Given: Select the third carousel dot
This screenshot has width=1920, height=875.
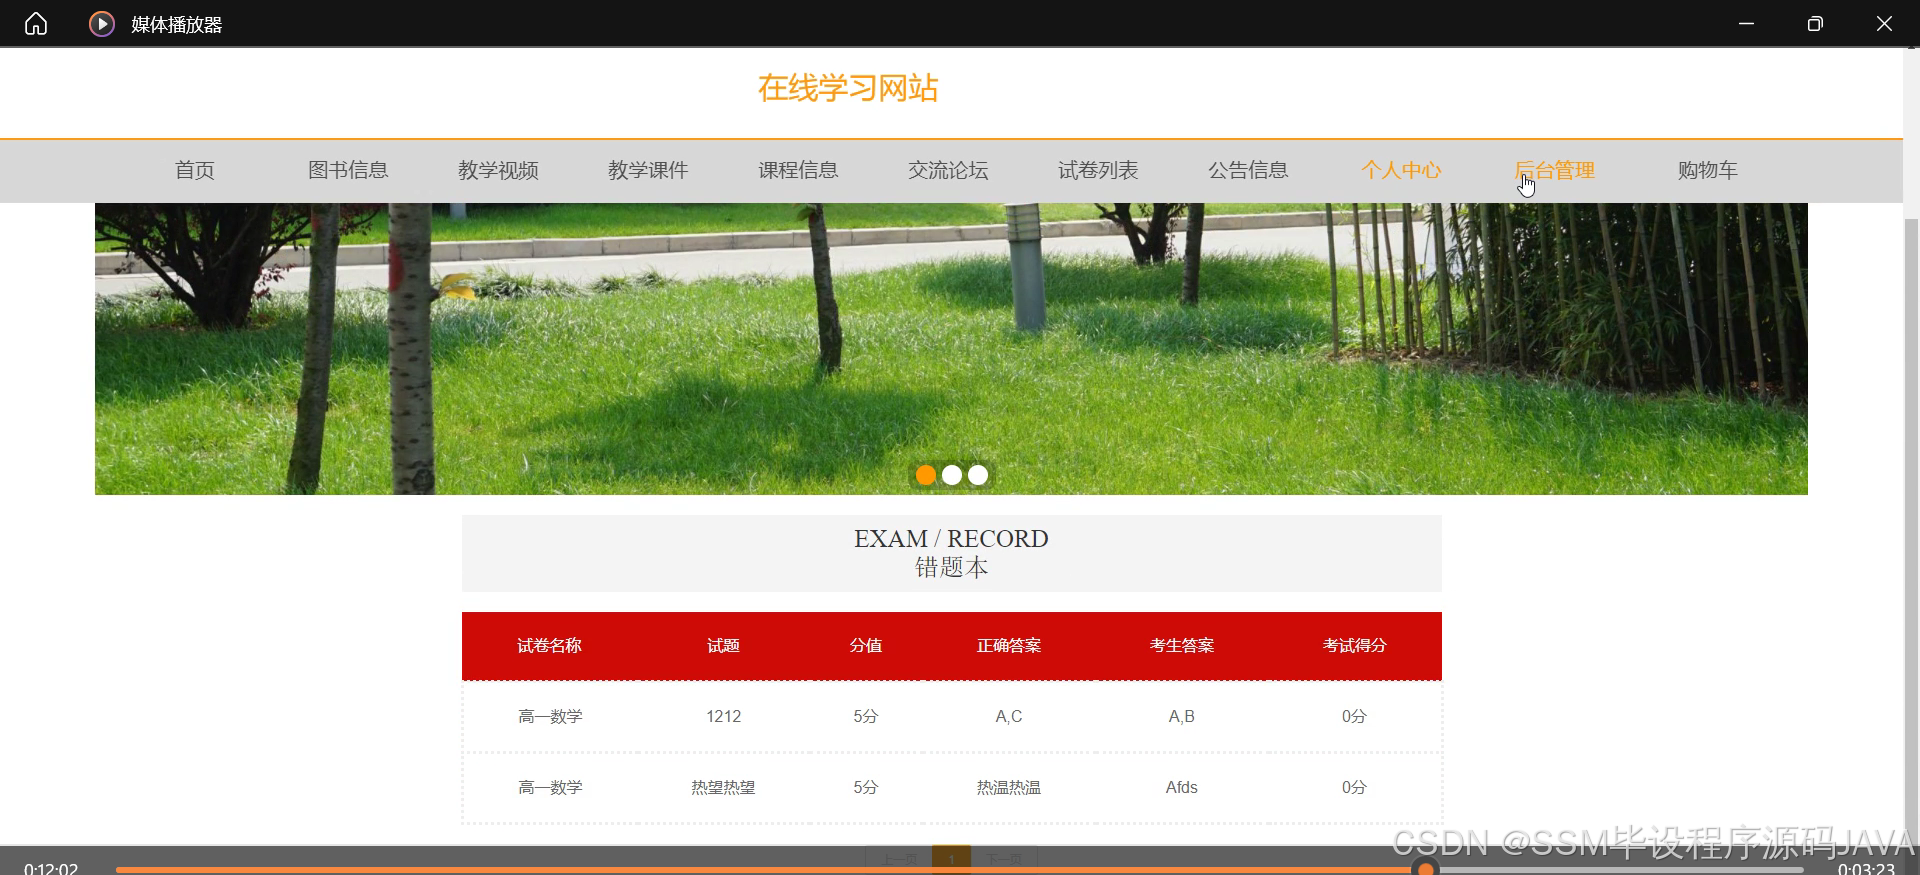Looking at the screenshot, I should (x=978, y=475).
